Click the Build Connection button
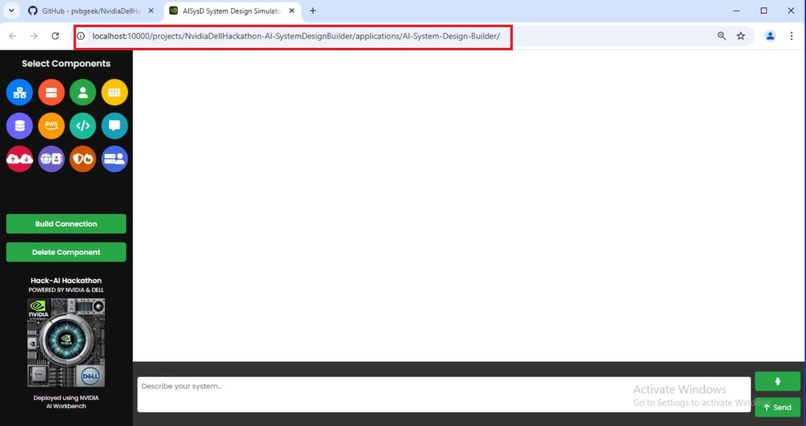Screen dimensions: 806x426 click(x=66, y=224)
